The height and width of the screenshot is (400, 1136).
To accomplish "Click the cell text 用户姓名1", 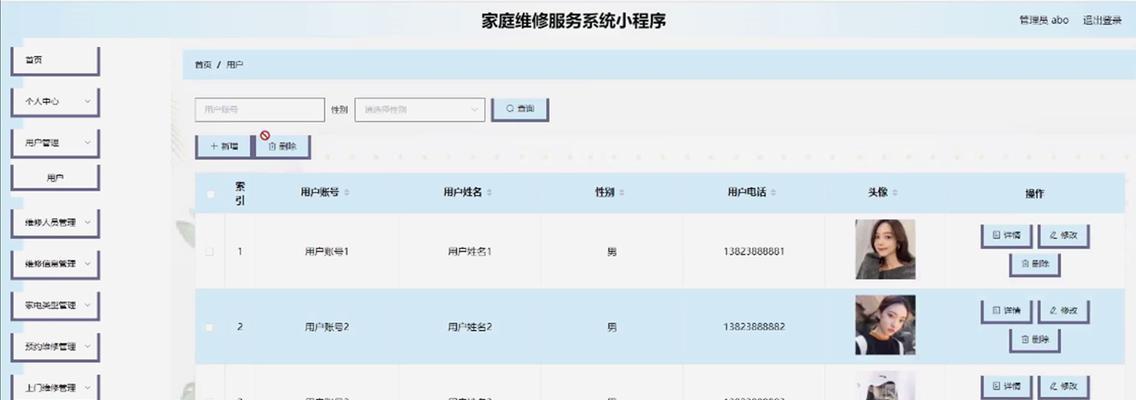I will coord(469,251).
